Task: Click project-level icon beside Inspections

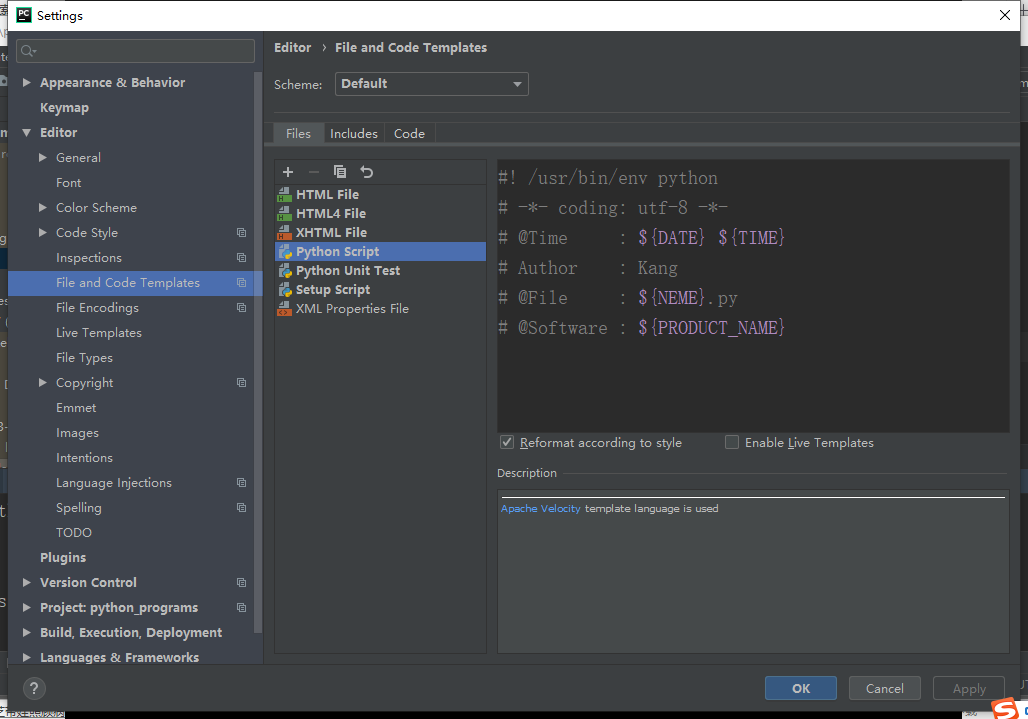Action: [x=241, y=258]
